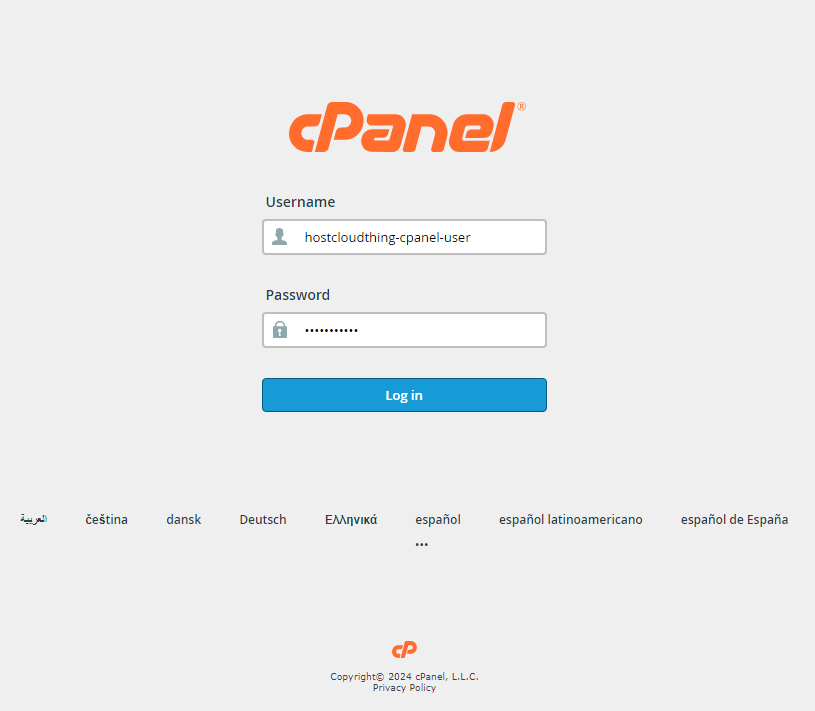This screenshot has width=815, height=711.
Task: Click the Username label text
Action: tap(300, 202)
